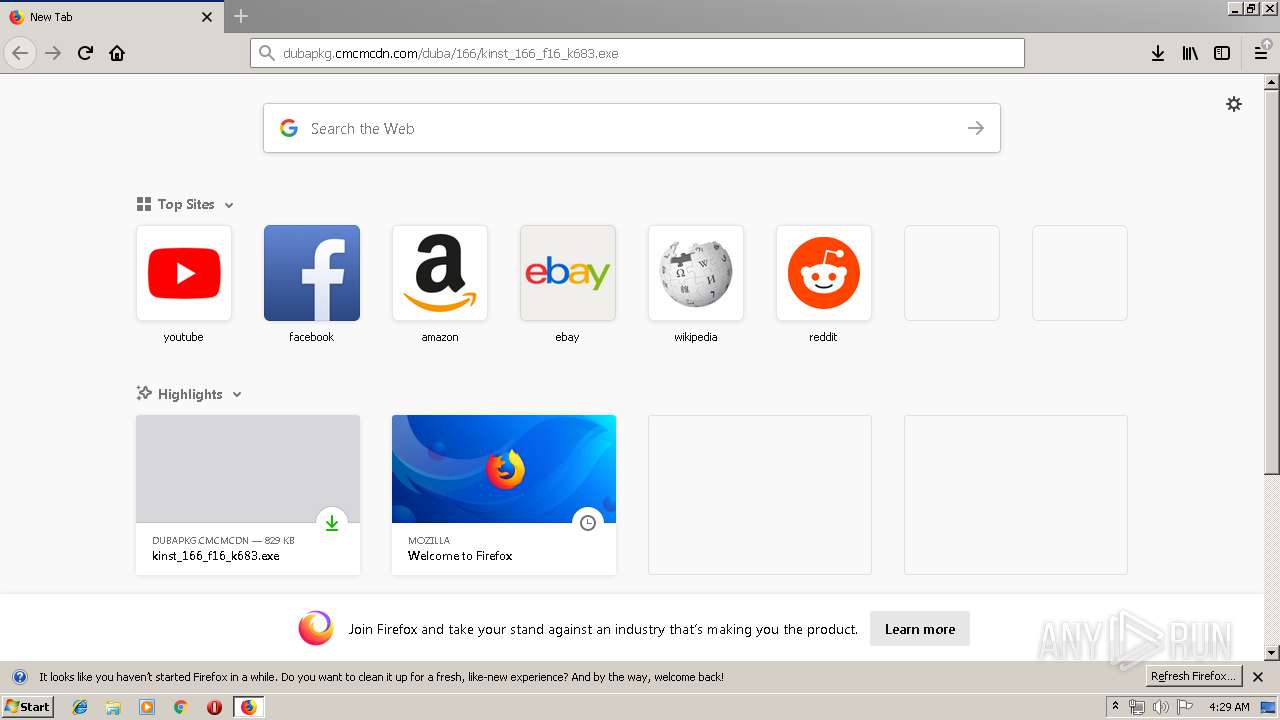1280x720 pixels.
Task: Click the Action Center flag tray icon
Action: (1185, 707)
